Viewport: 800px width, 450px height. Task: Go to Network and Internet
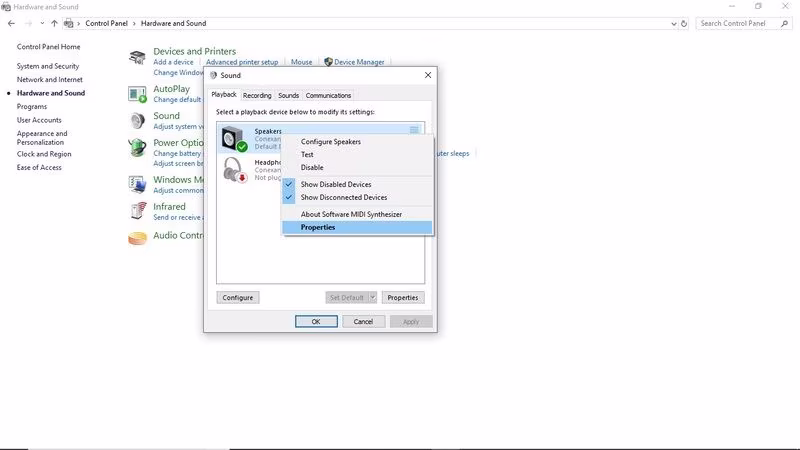(x=49, y=80)
